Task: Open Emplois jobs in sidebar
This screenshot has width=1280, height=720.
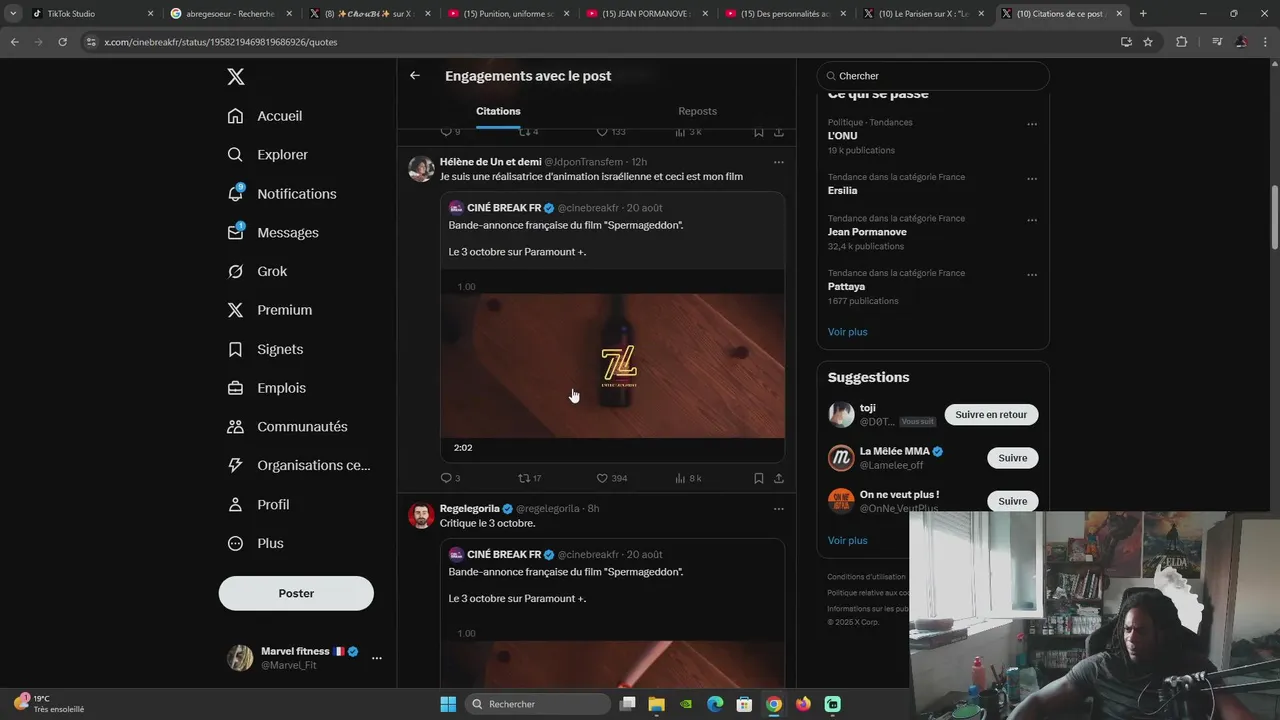Action: pyautogui.click(x=267, y=388)
